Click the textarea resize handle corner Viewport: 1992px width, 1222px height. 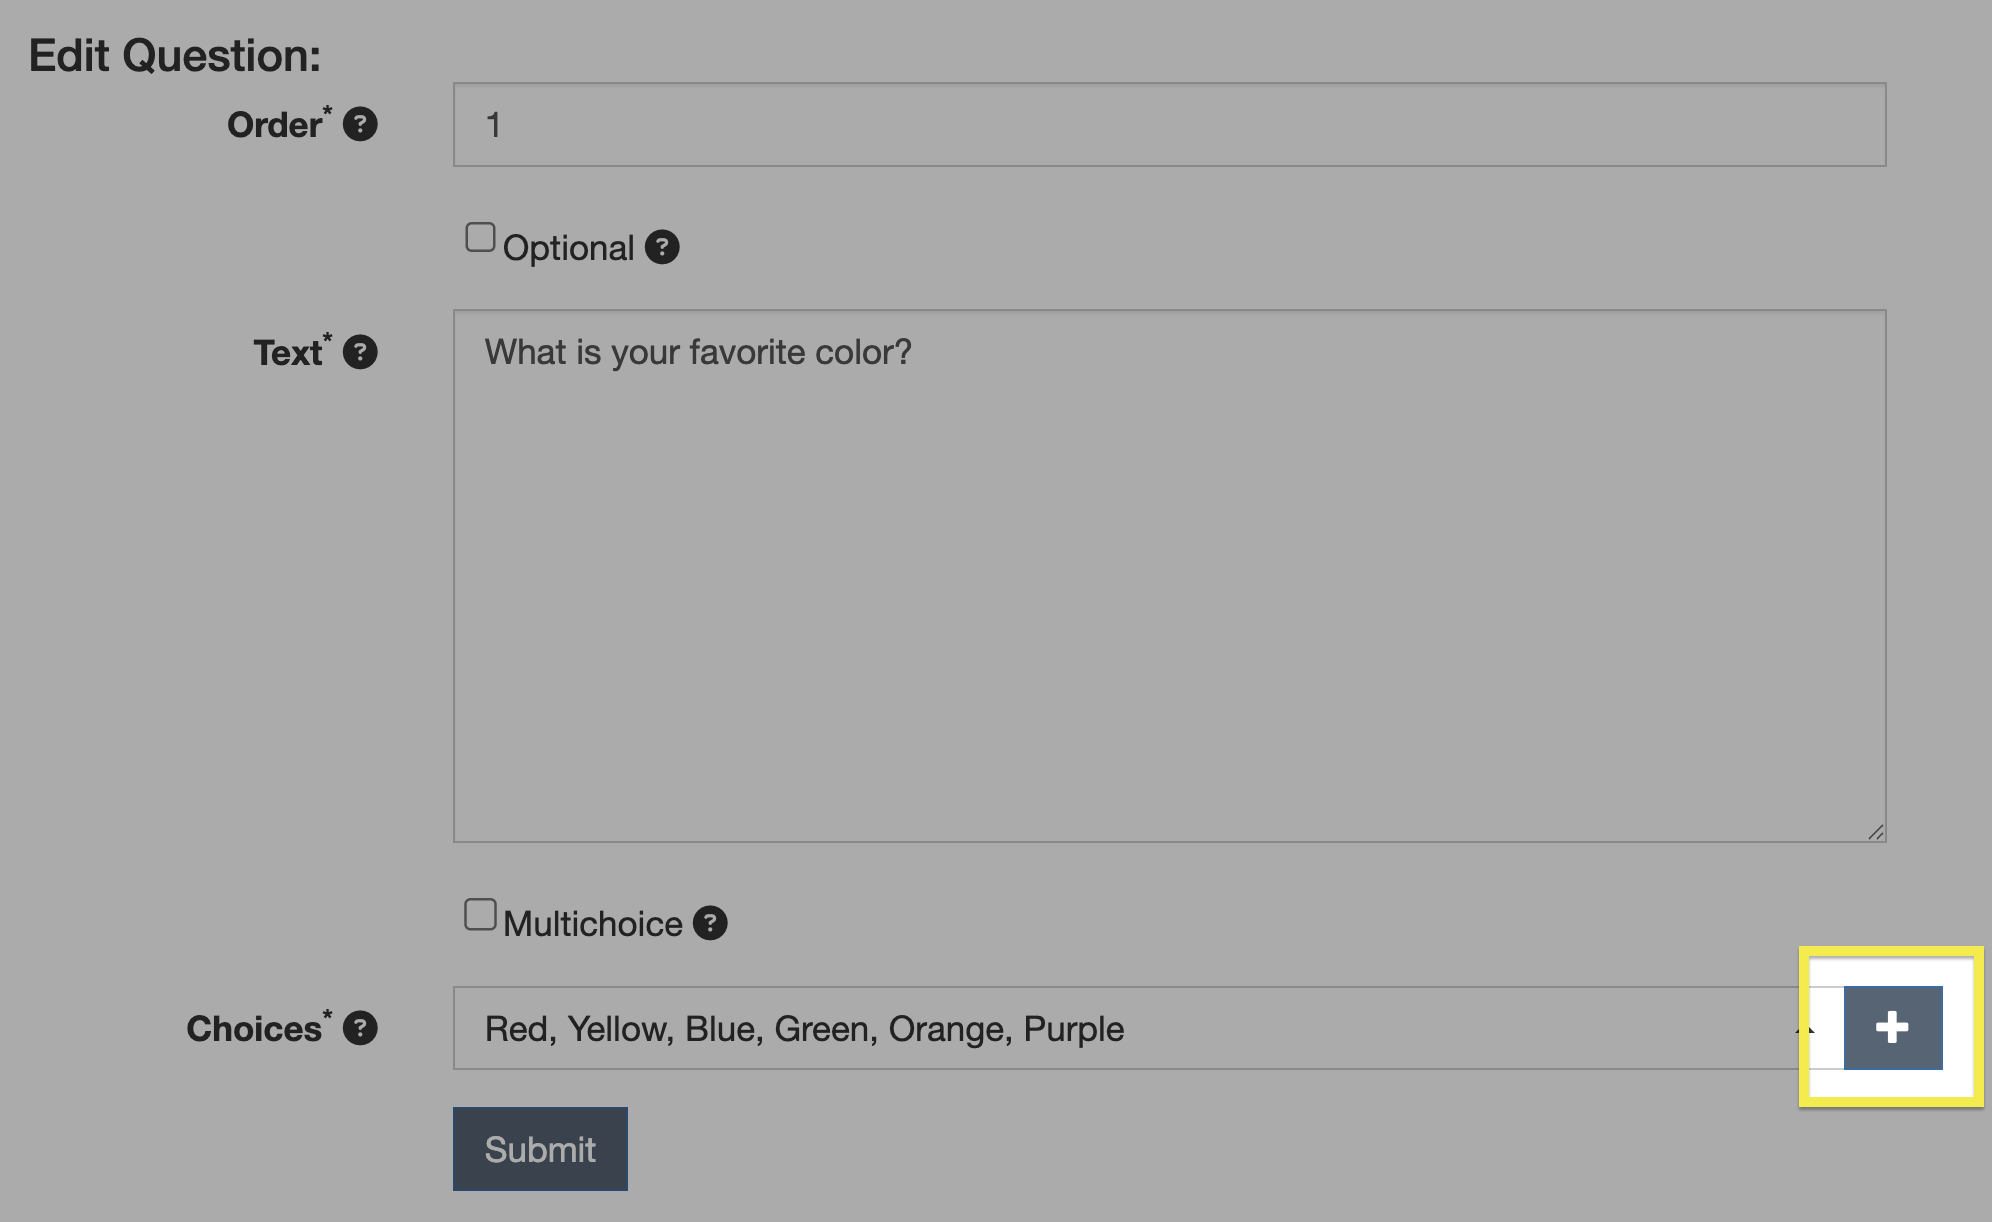1875,832
